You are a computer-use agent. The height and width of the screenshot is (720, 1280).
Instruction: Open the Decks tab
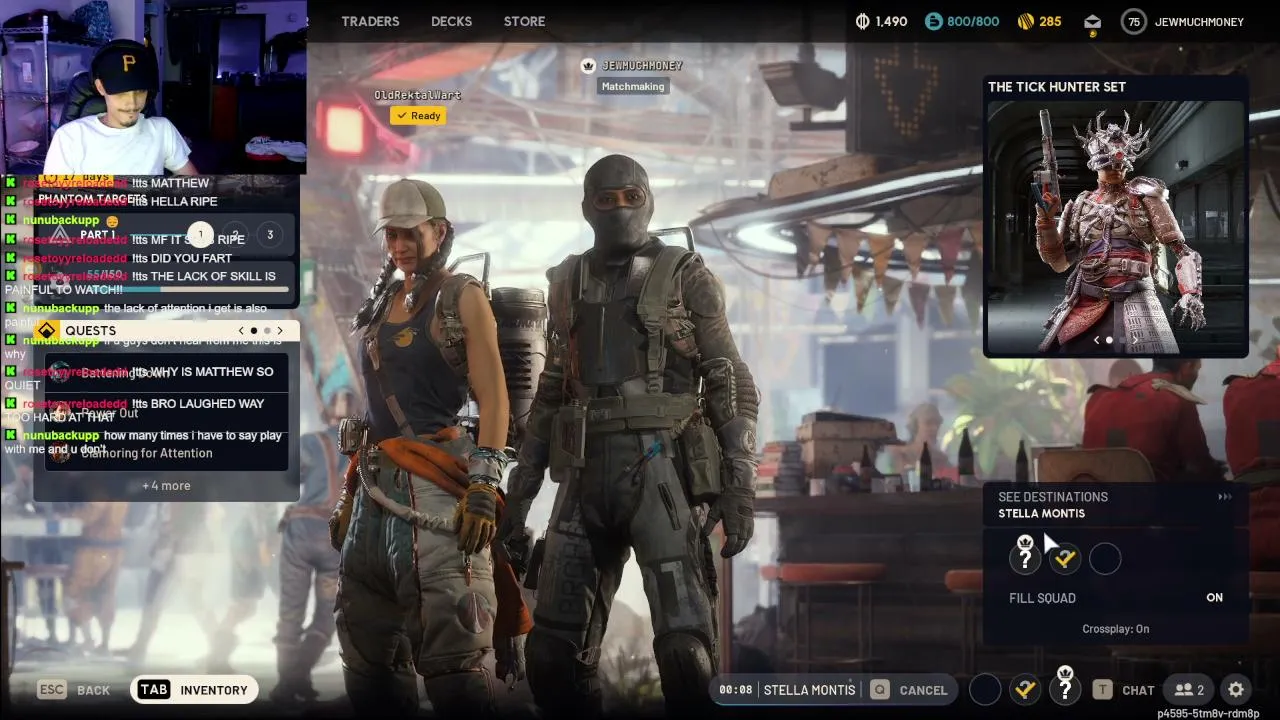tap(451, 21)
